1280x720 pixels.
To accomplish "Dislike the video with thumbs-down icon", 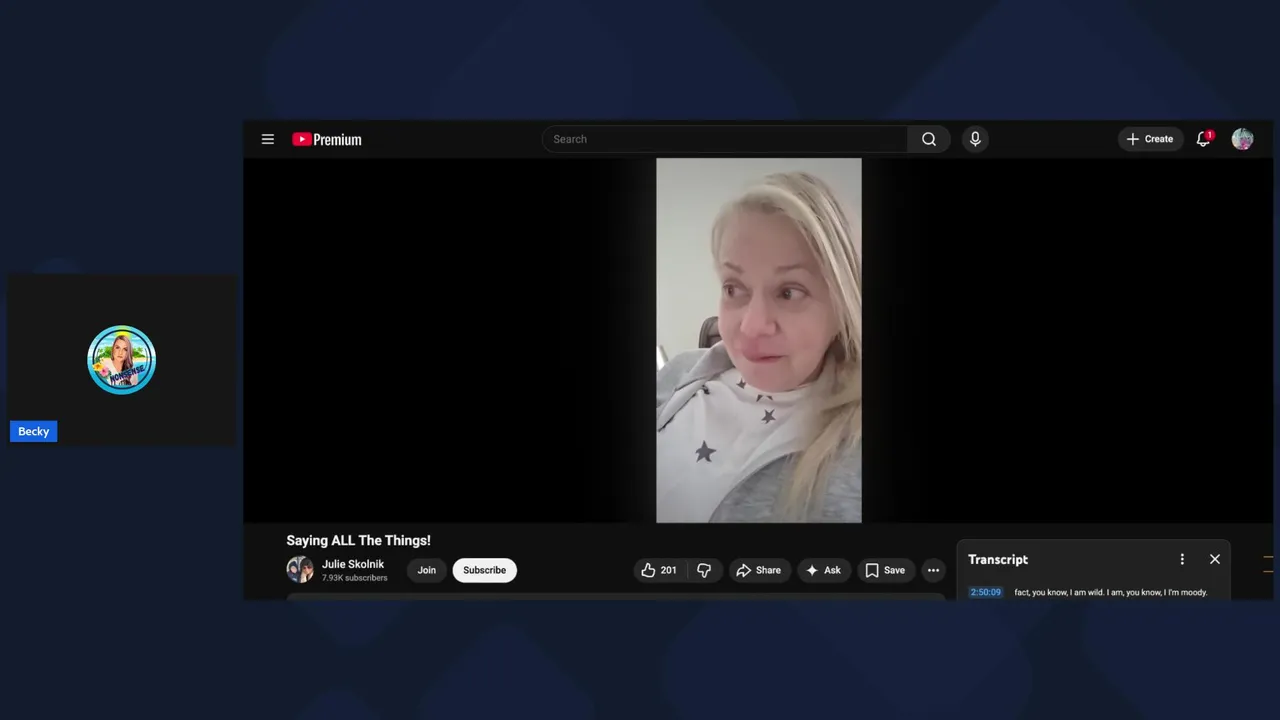I will pyautogui.click(x=704, y=570).
